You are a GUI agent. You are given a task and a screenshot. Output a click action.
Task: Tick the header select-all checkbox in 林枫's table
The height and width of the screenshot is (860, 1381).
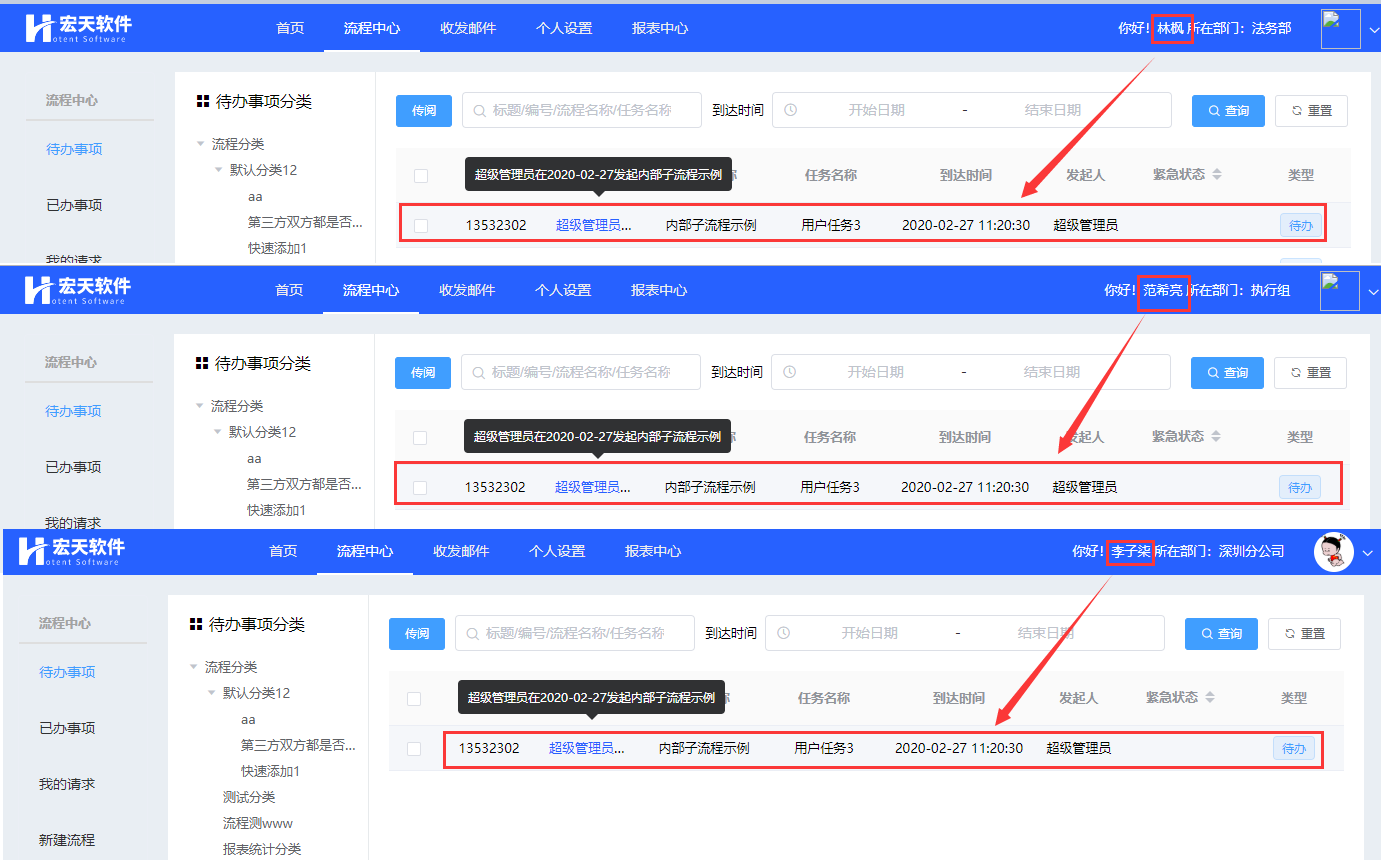click(x=421, y=176)
